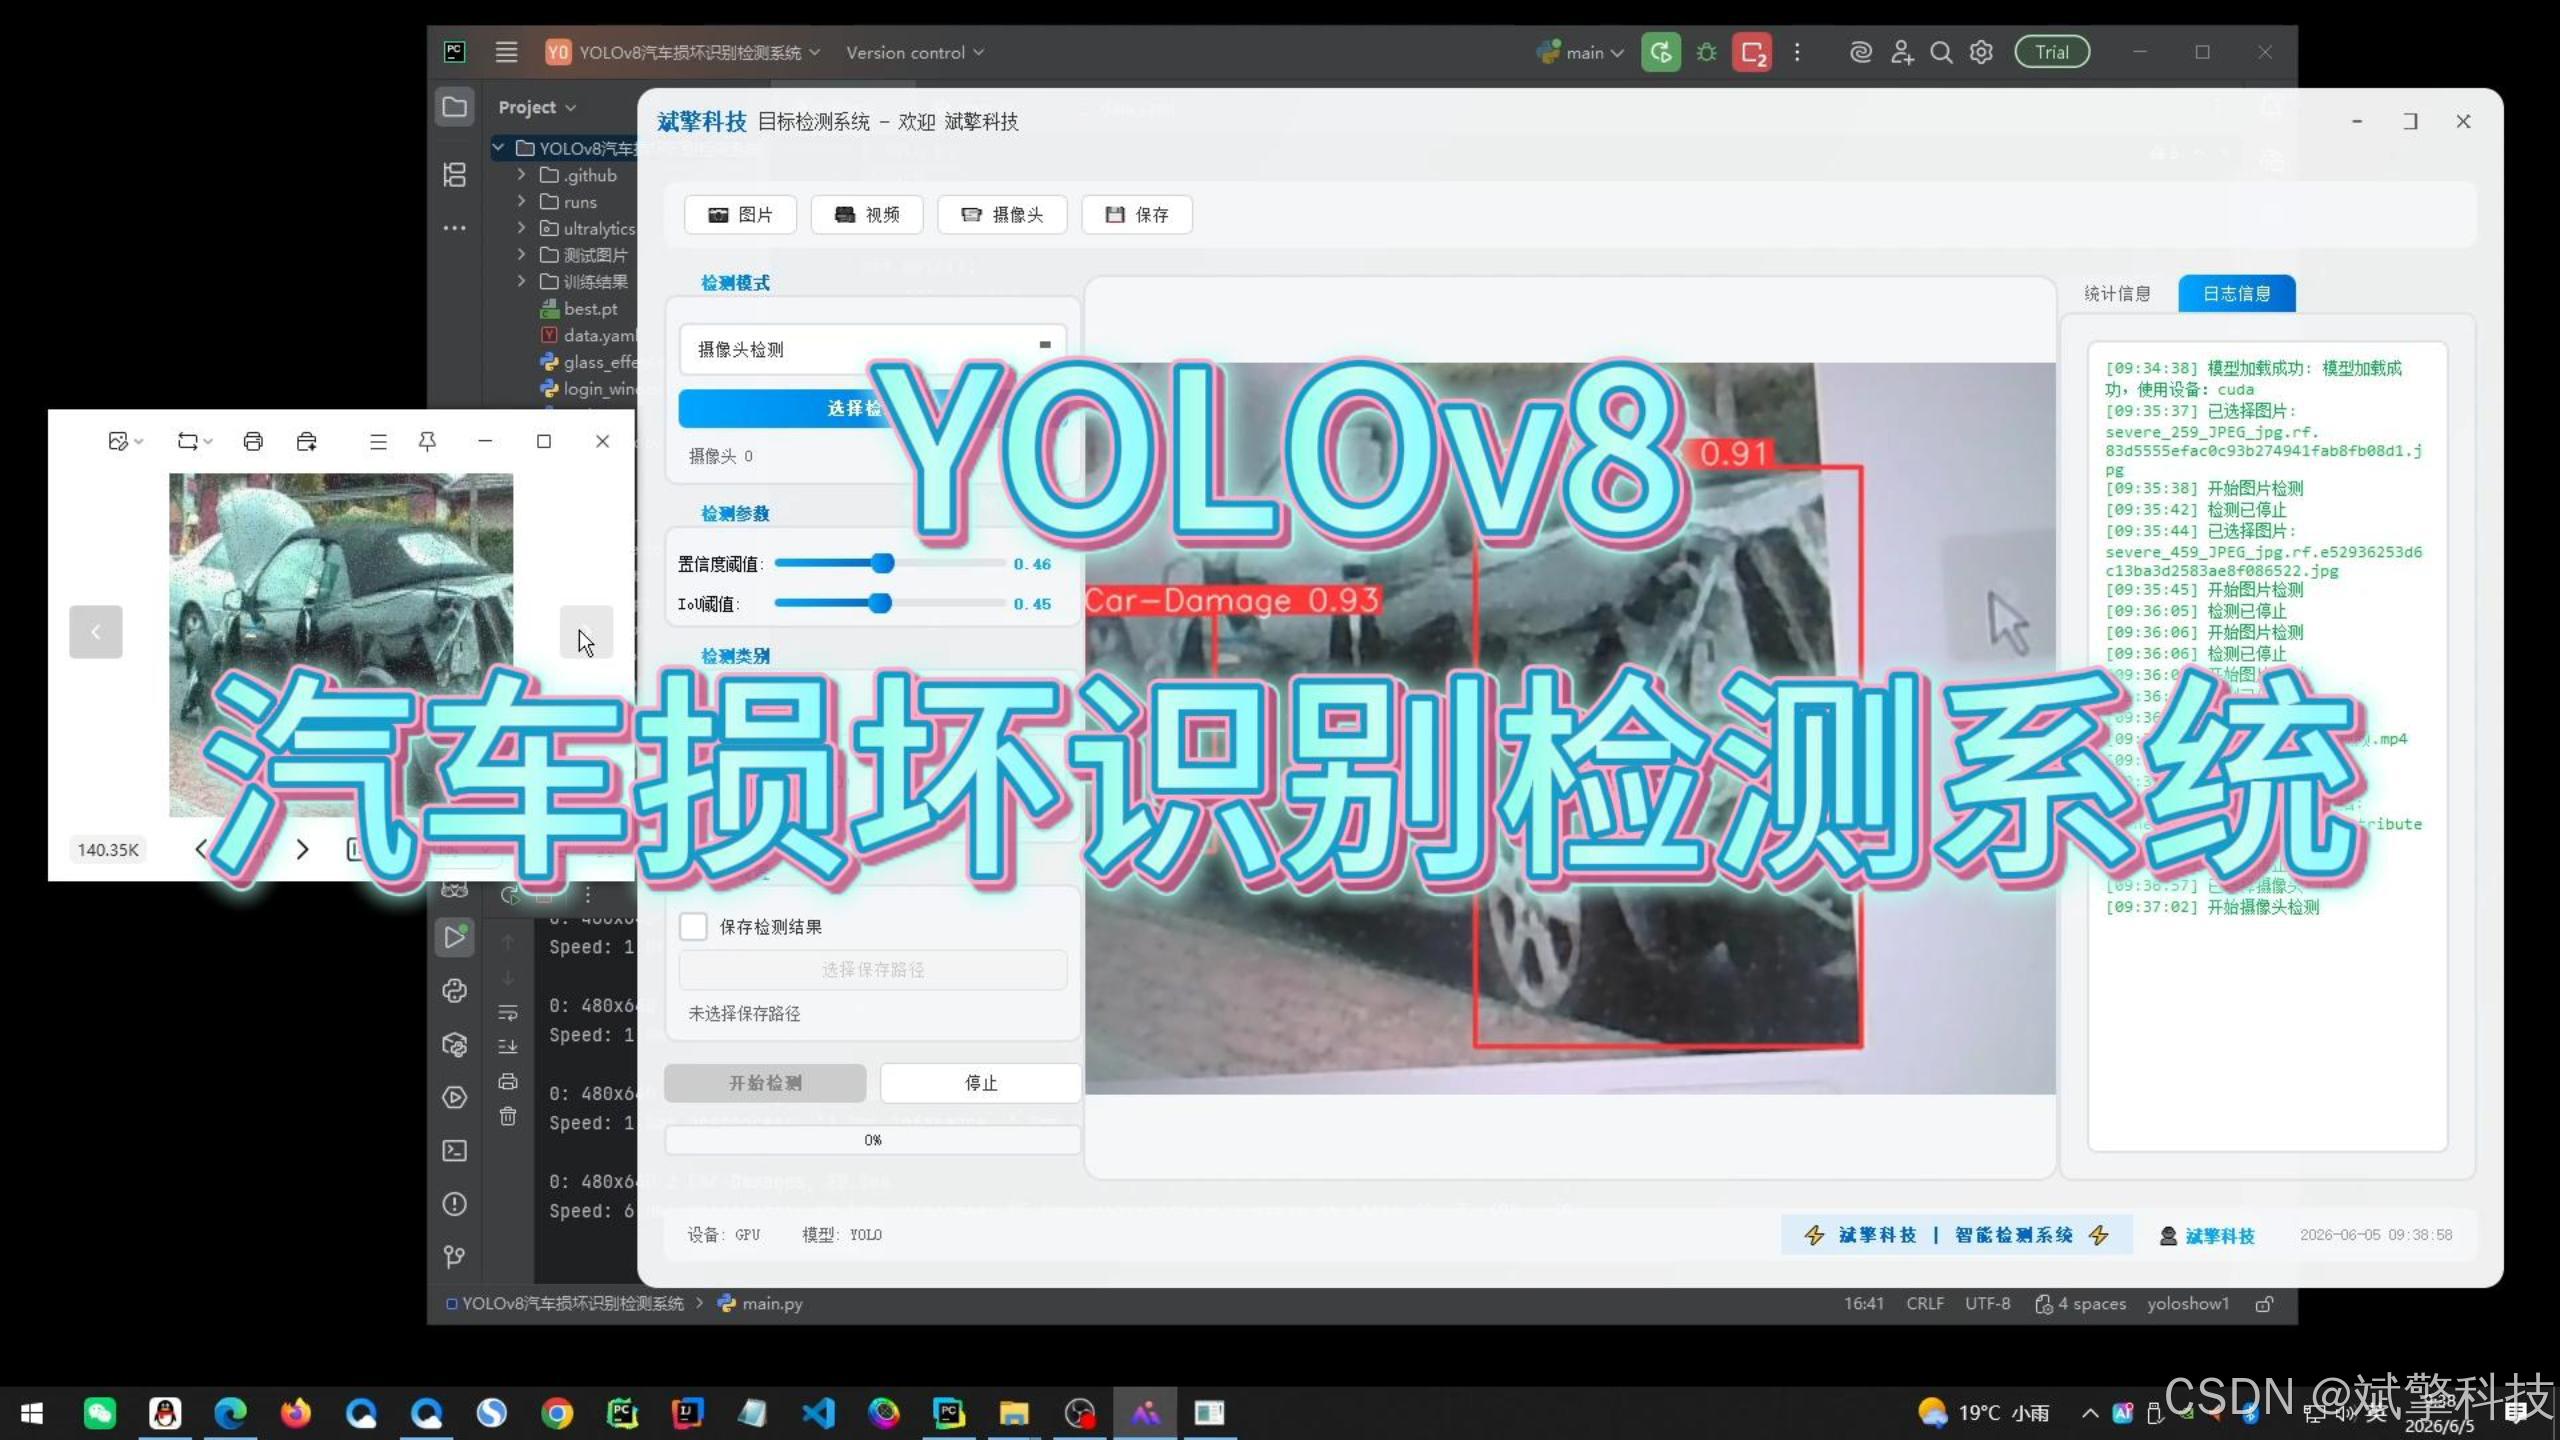
Task: Click the red Stop icon in PyCharm
Action: (1752, 52)
